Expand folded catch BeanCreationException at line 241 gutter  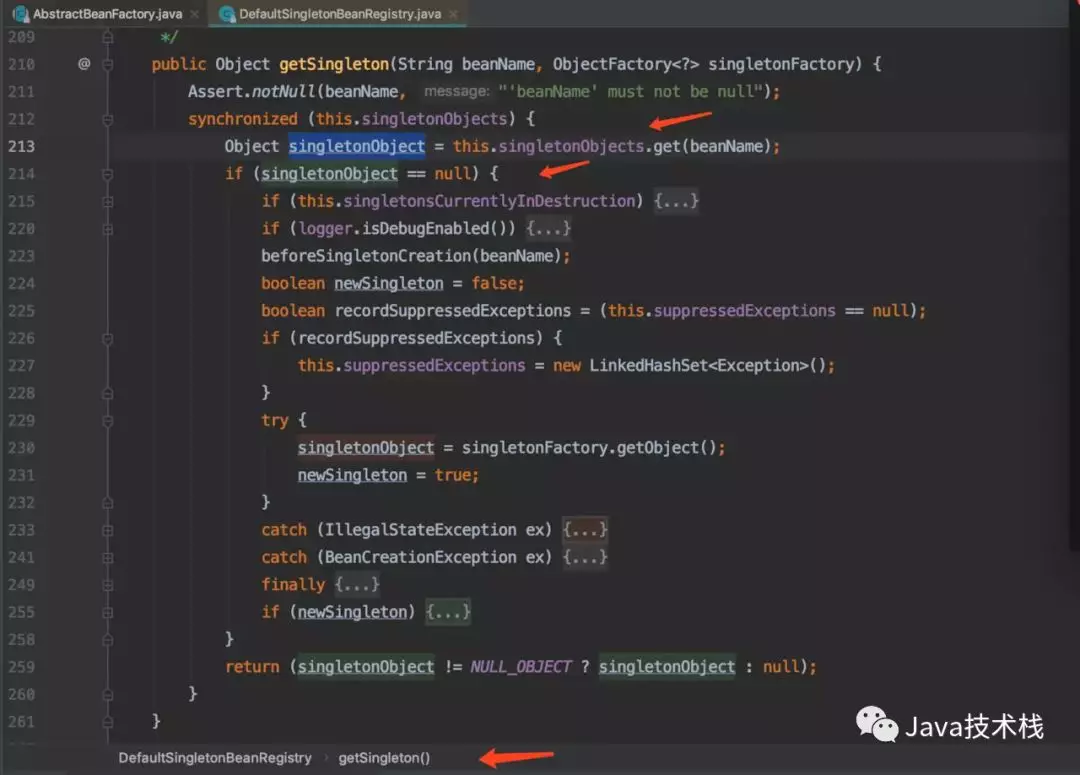pos(107,558)
